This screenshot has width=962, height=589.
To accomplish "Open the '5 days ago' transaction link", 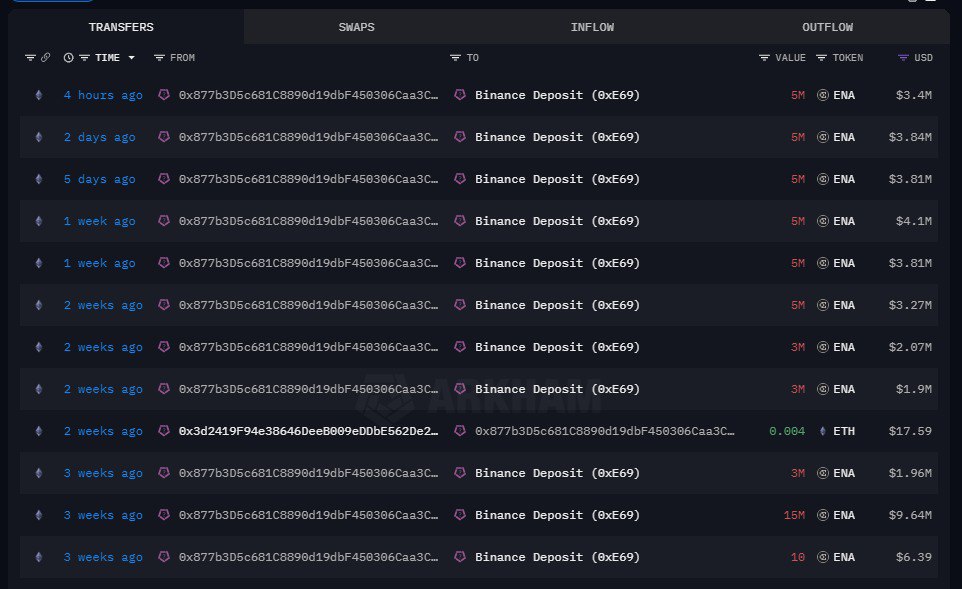I will coord(99,179).
